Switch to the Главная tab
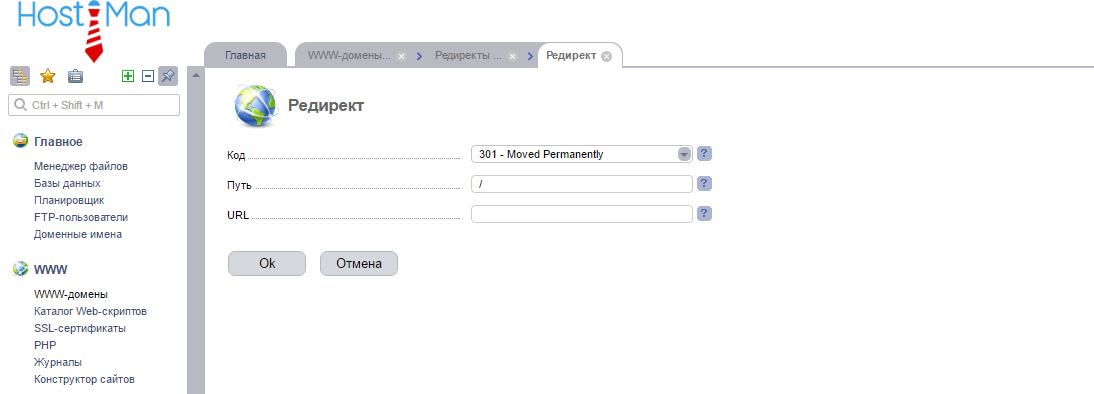 click(x=245, y=55)
